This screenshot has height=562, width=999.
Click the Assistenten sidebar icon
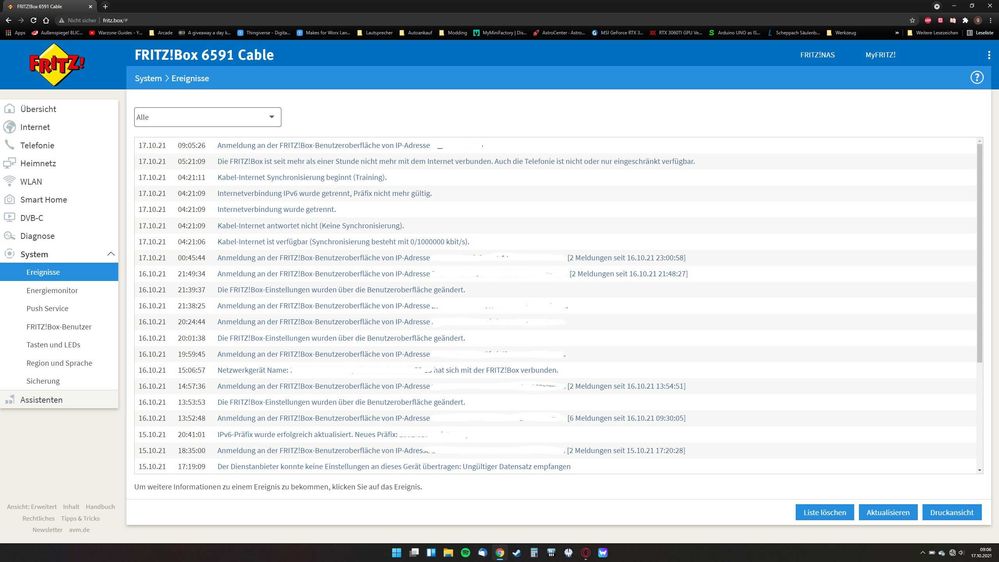pyautogui.click(x=10, y=400)
